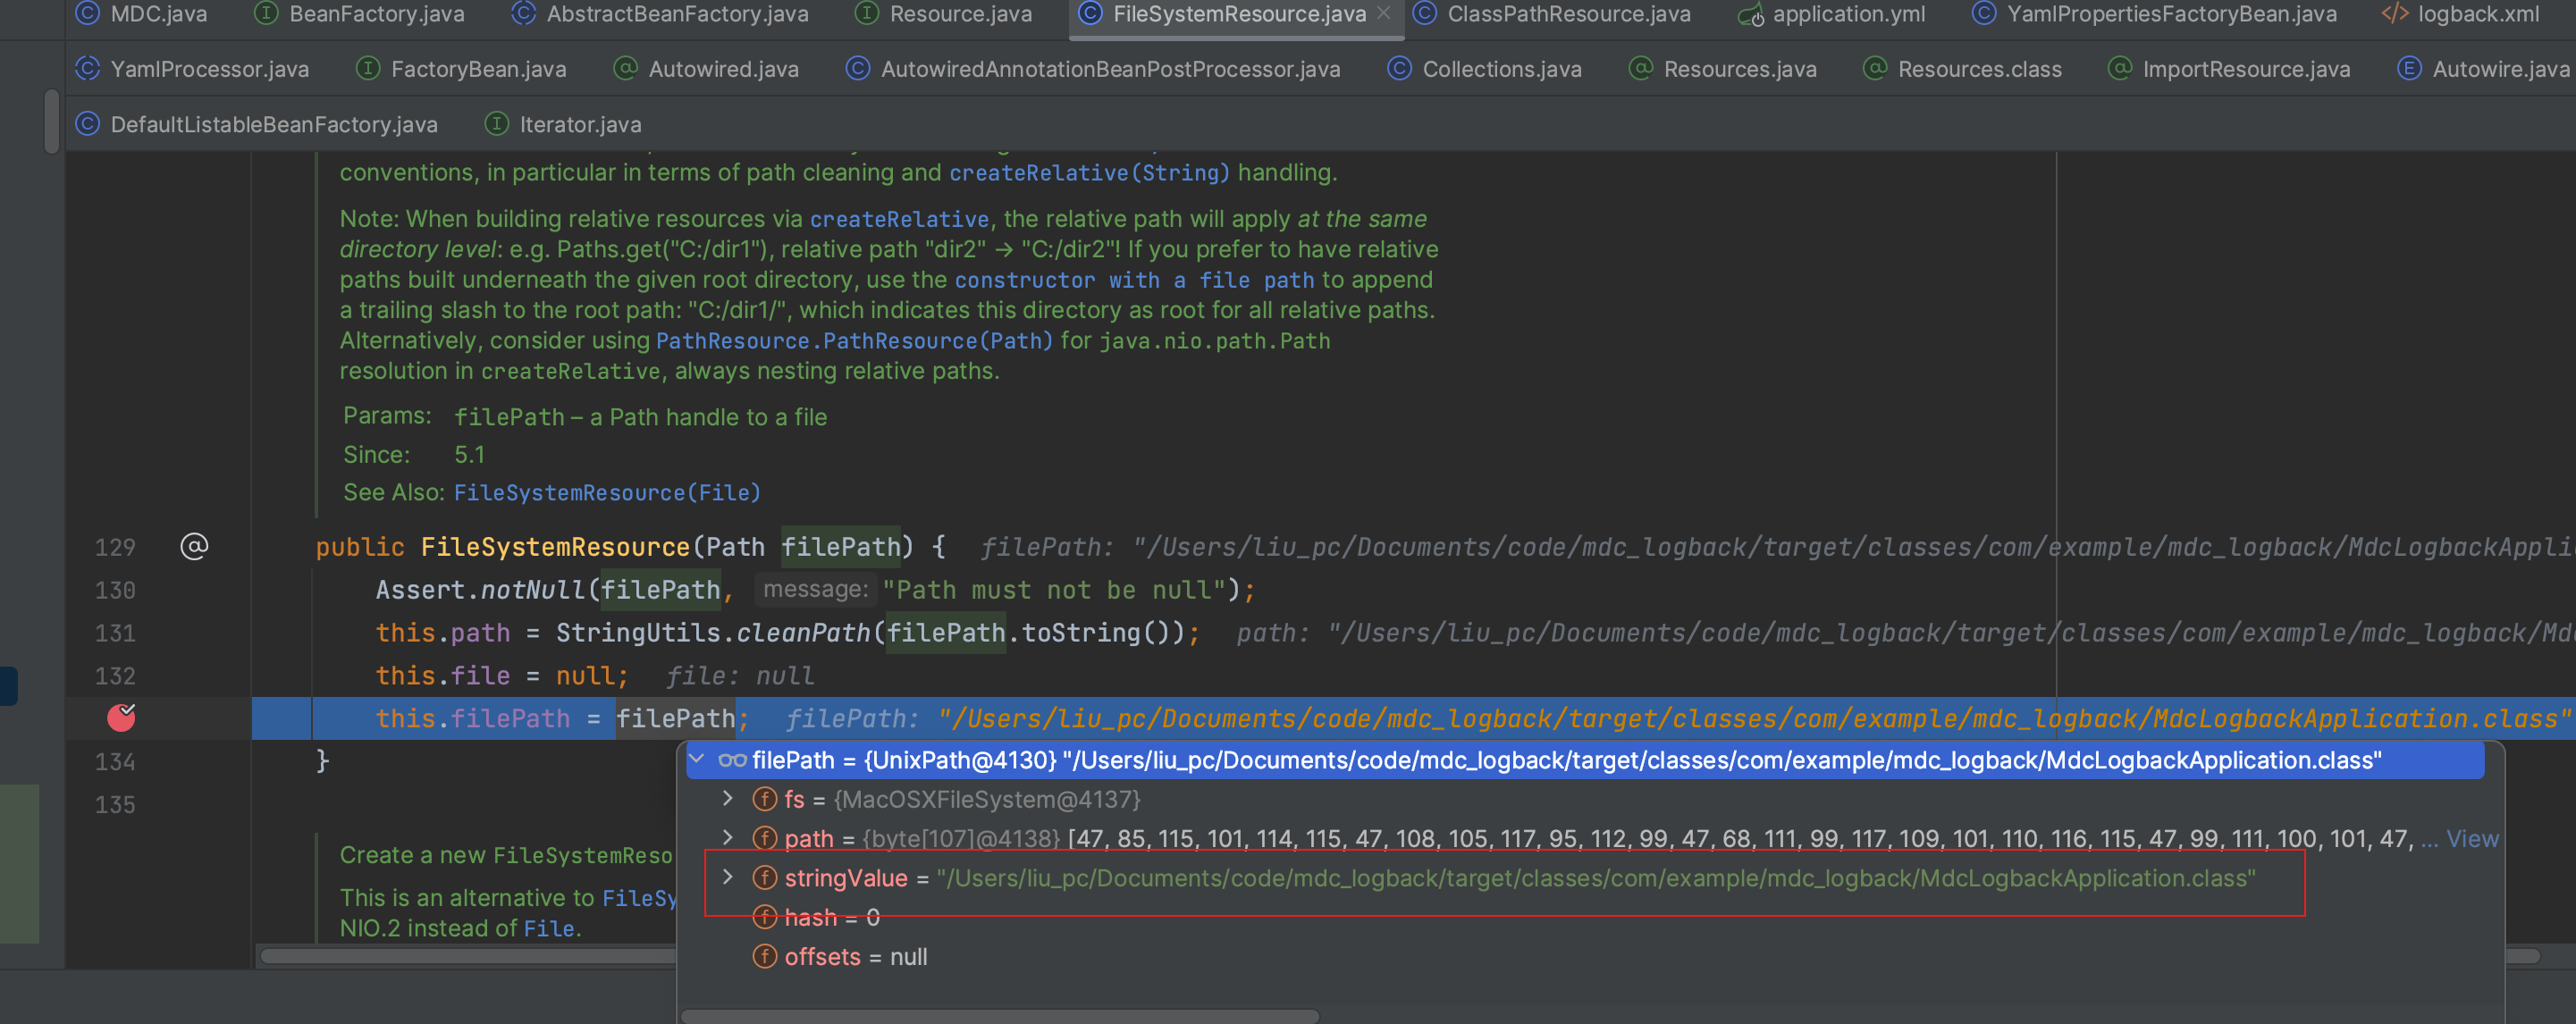Click the class icon on AbstractBeanFactory.java tab
2576x1024 pixels.
[x=523, y=13]
